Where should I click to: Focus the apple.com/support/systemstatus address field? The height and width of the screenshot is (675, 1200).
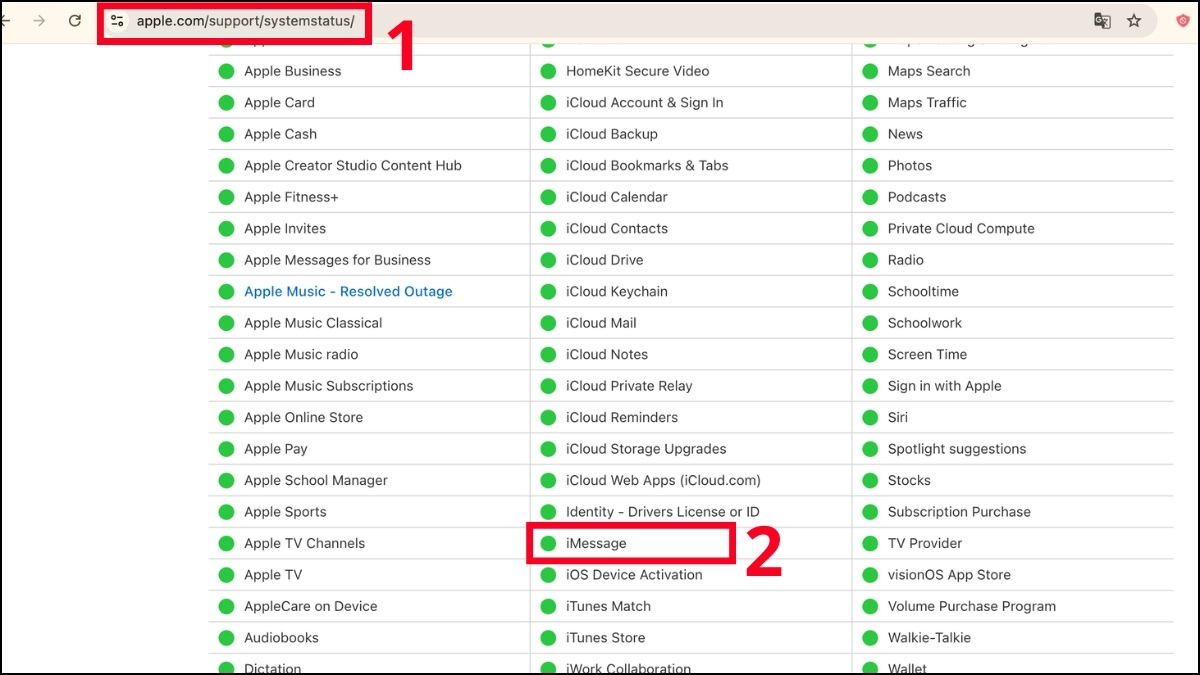click(245, 21)
